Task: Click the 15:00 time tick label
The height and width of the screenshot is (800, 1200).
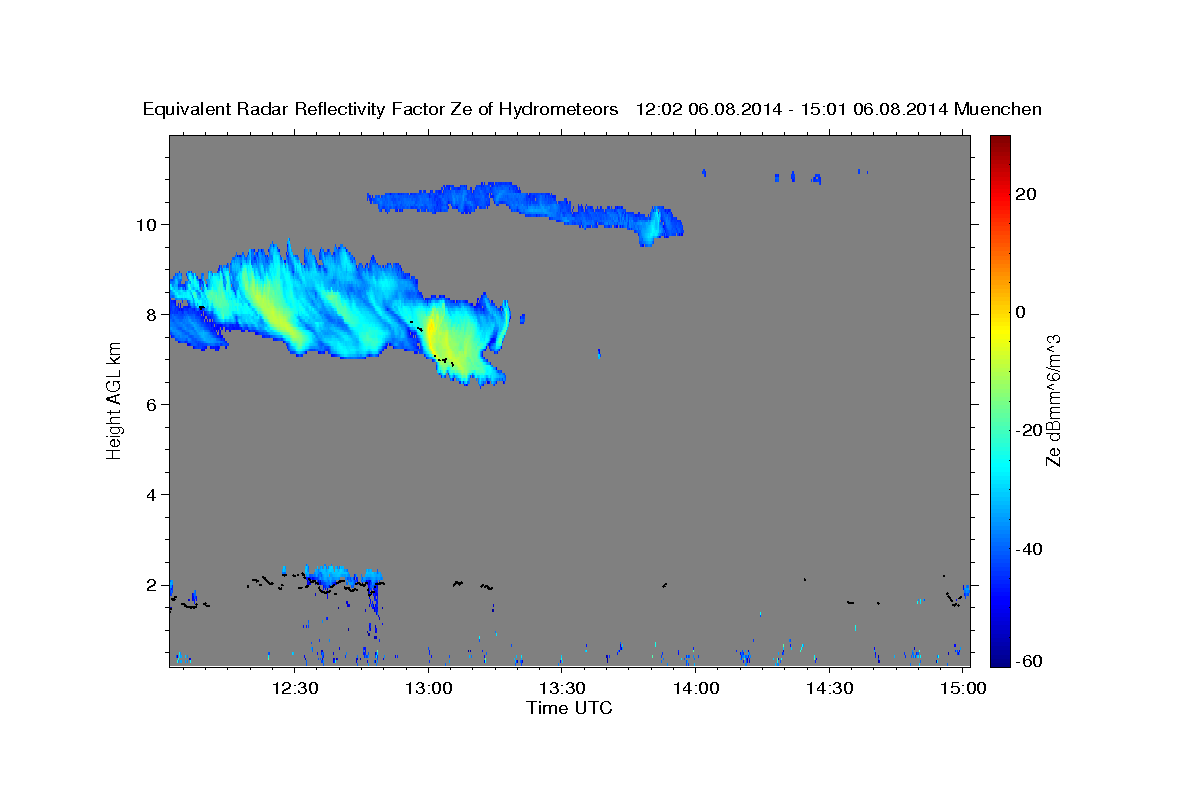Action: click(x=963, y=688)
